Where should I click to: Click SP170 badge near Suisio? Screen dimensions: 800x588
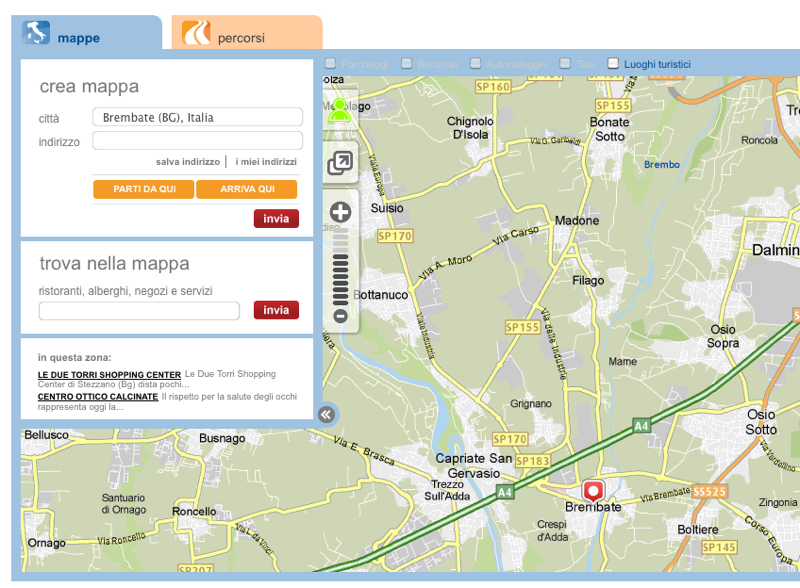395,236
